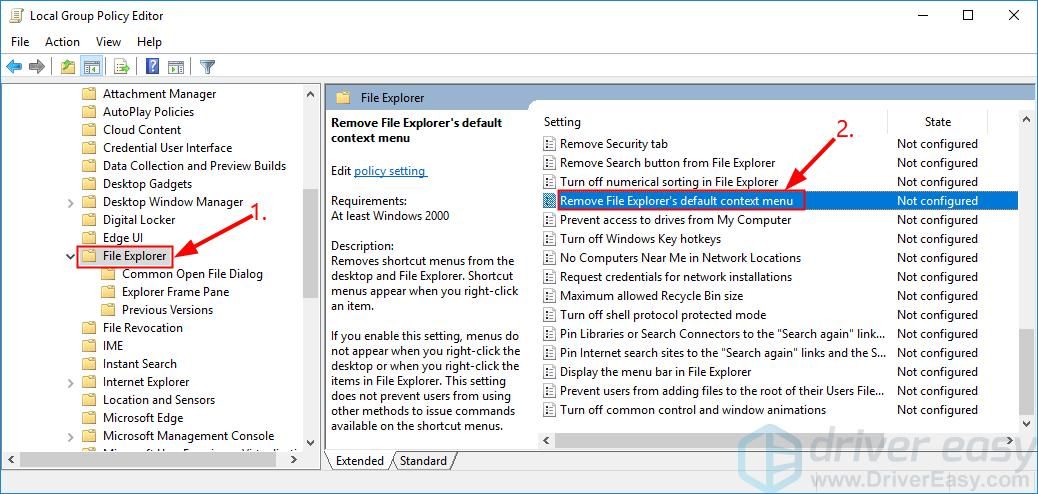Screen dimensions: 1038x494
Task: Switch to the Standard tab
Action: point(423,461)
